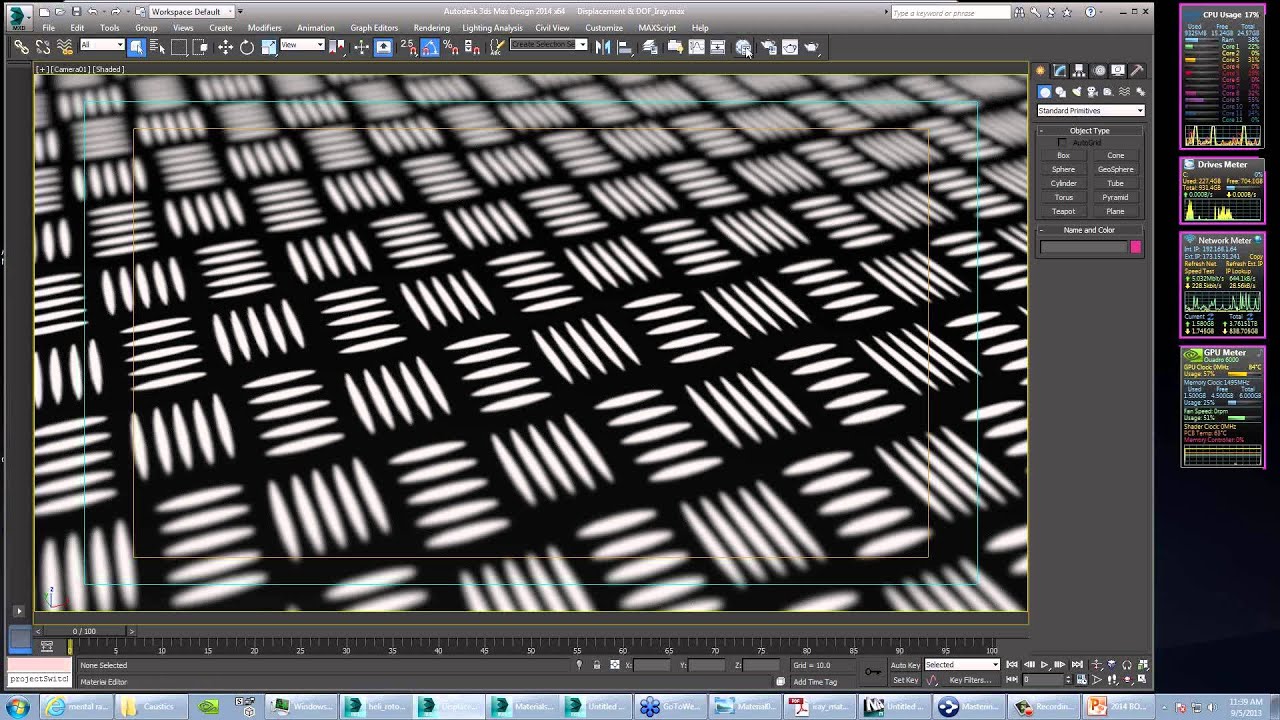Viewport: 1280px width, 720px height.
Task: Toggle Percent Snap in toolbar
Action: 451,47
